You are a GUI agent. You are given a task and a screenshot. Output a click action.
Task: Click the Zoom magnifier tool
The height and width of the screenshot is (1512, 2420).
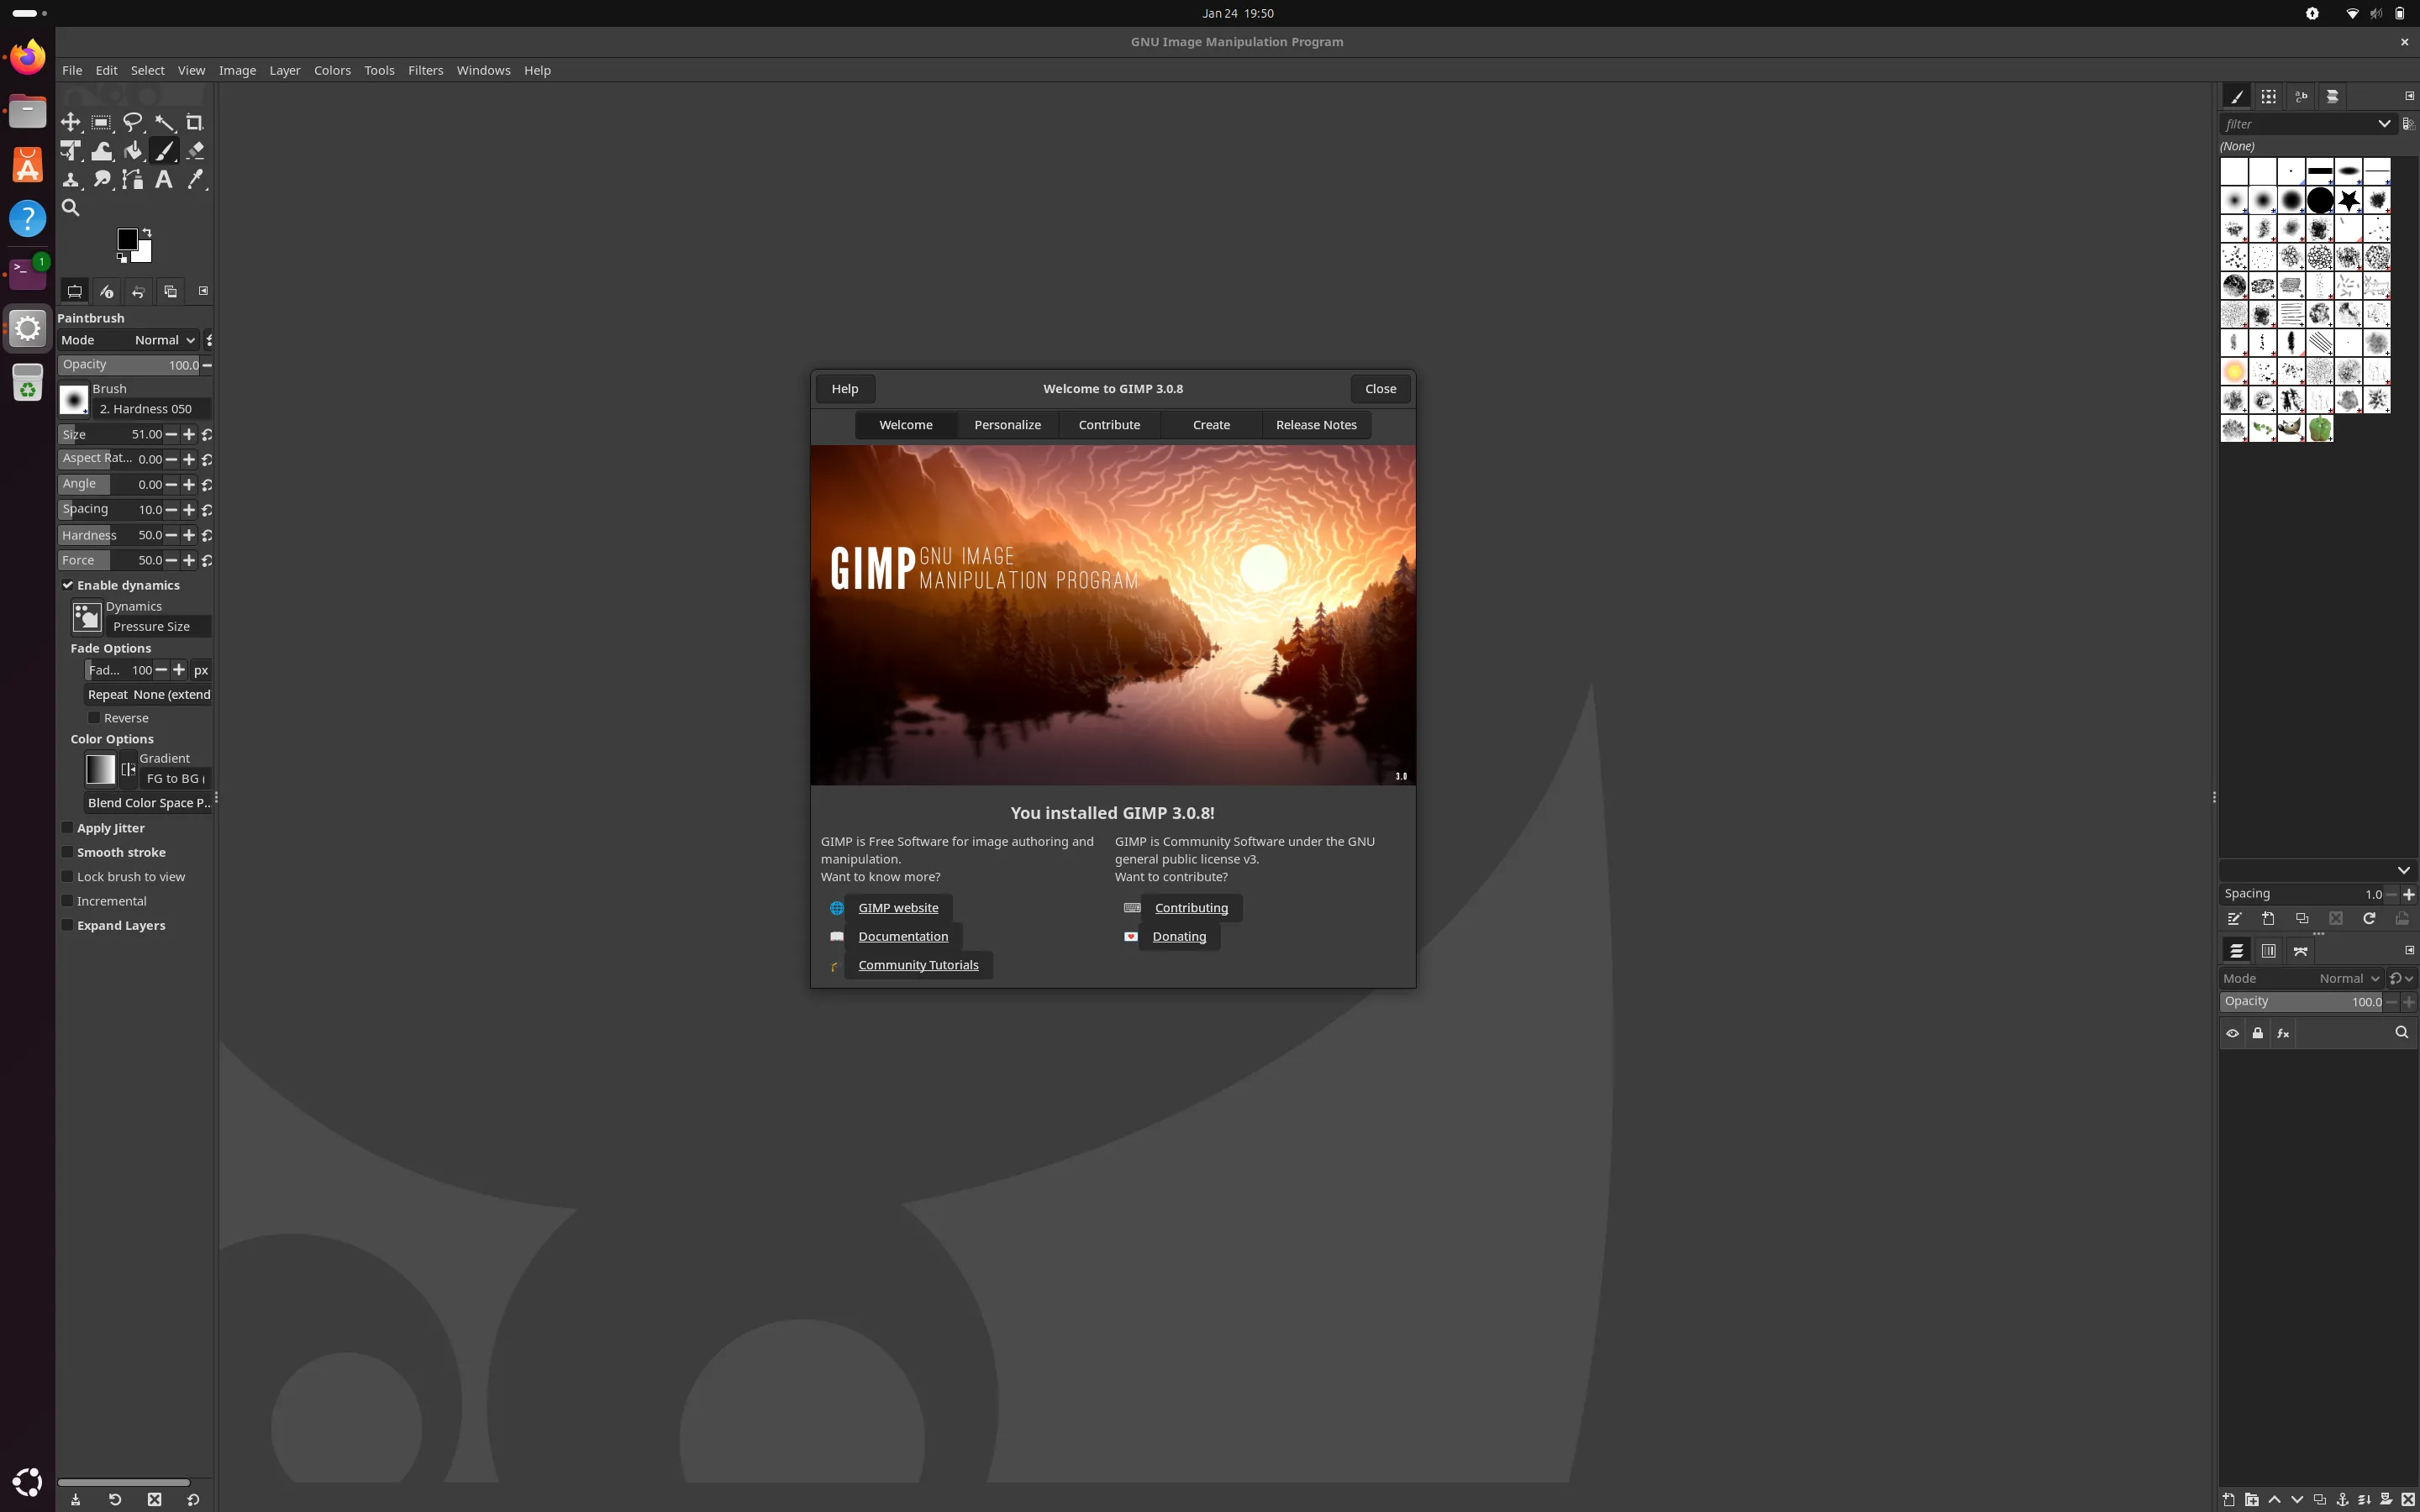(x=70, y=208)
